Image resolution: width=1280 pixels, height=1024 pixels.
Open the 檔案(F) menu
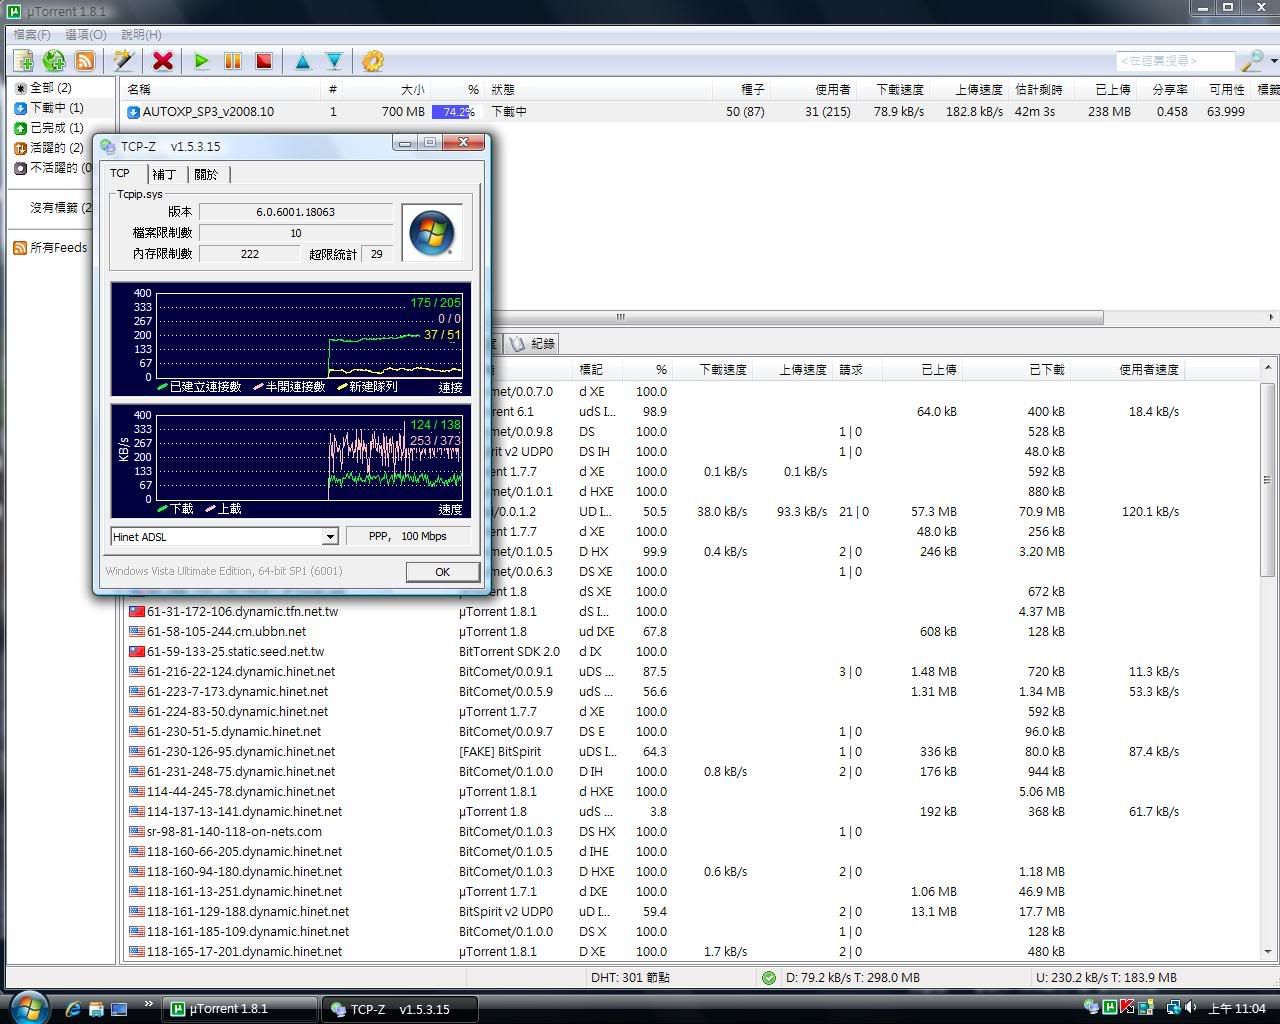tap(32, 35)
